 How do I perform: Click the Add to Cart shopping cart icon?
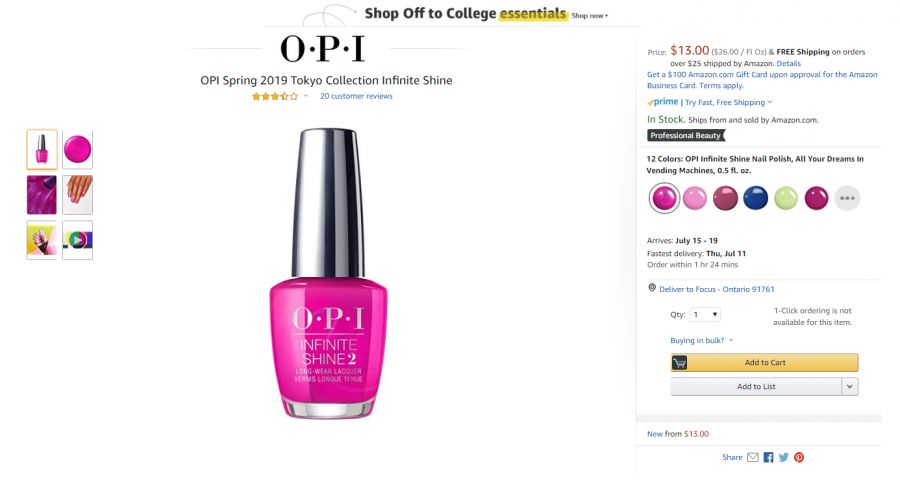point(680,363)
